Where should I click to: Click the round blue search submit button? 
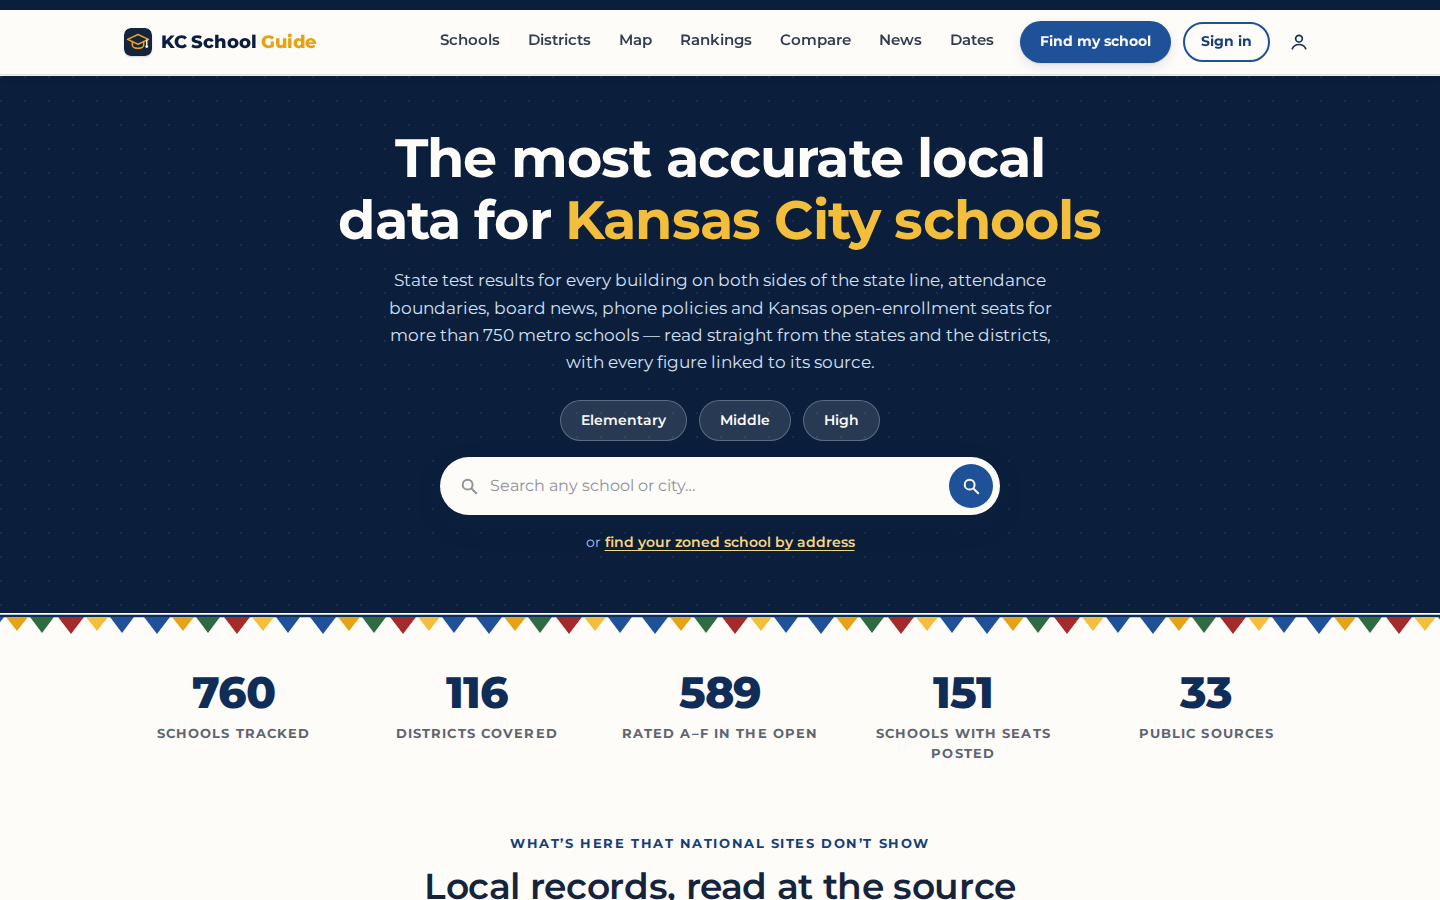point(971,486)
